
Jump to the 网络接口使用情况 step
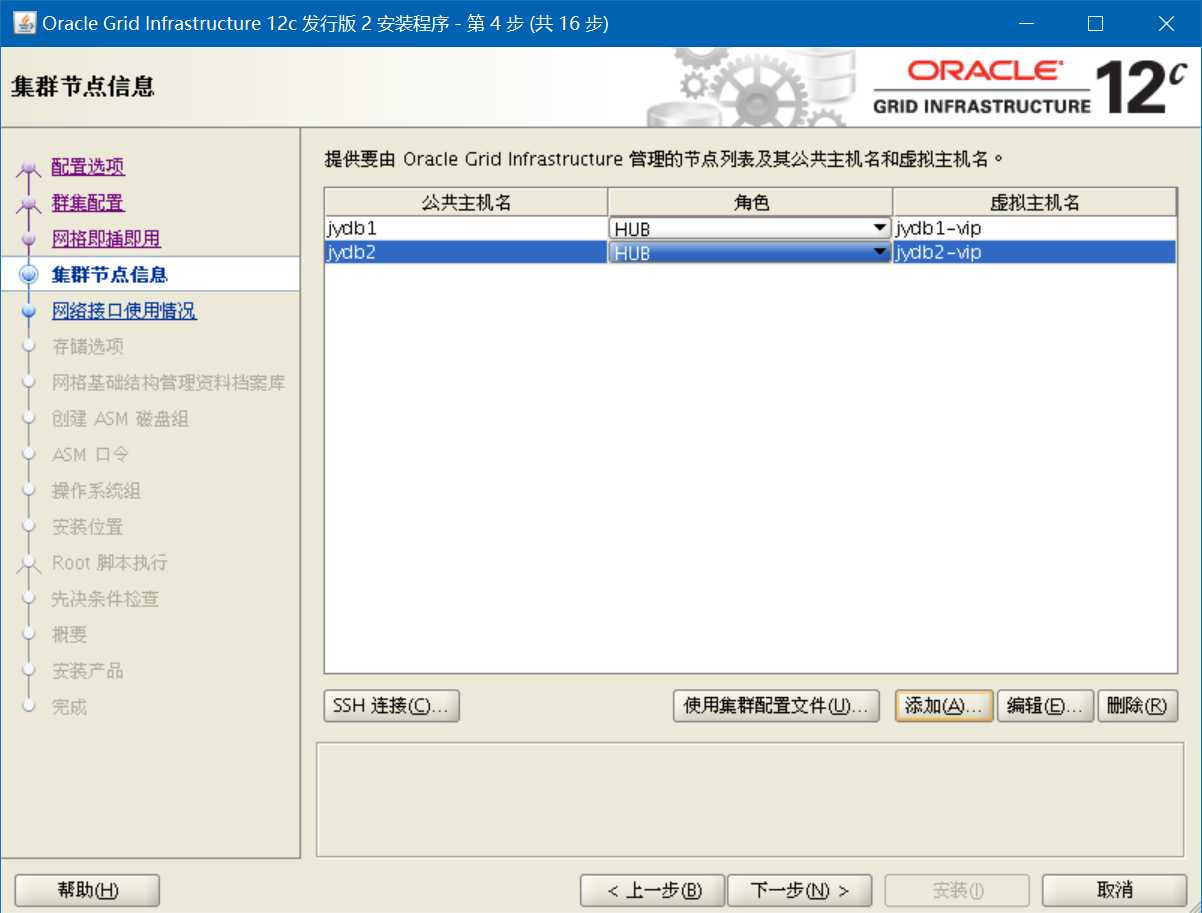pyautogui.click(x=124, y=311)
